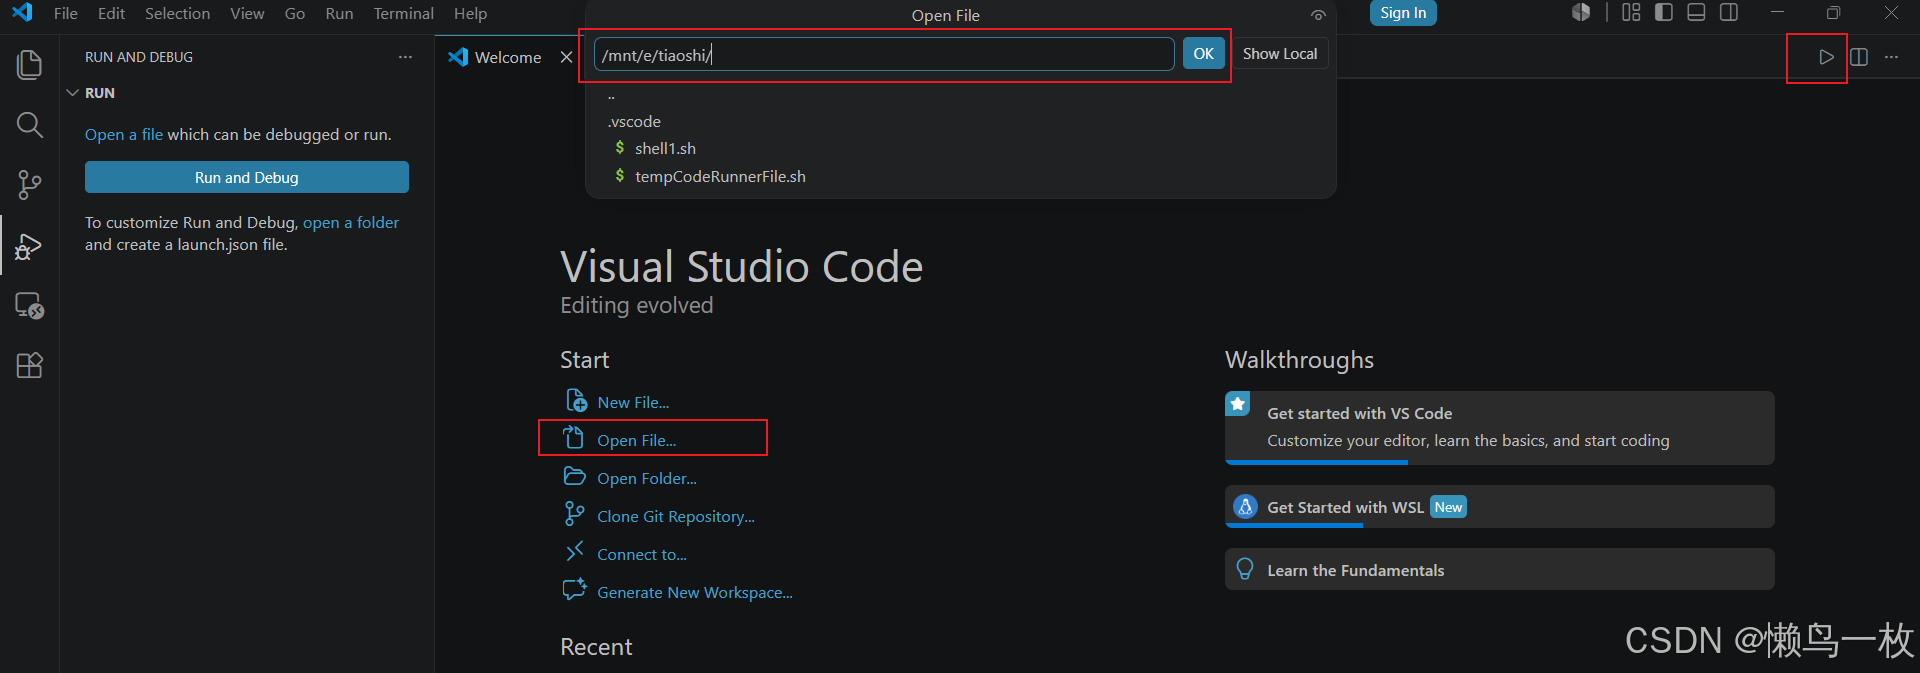Open Get Started with WSL walkthrough

coord(1499,507)
